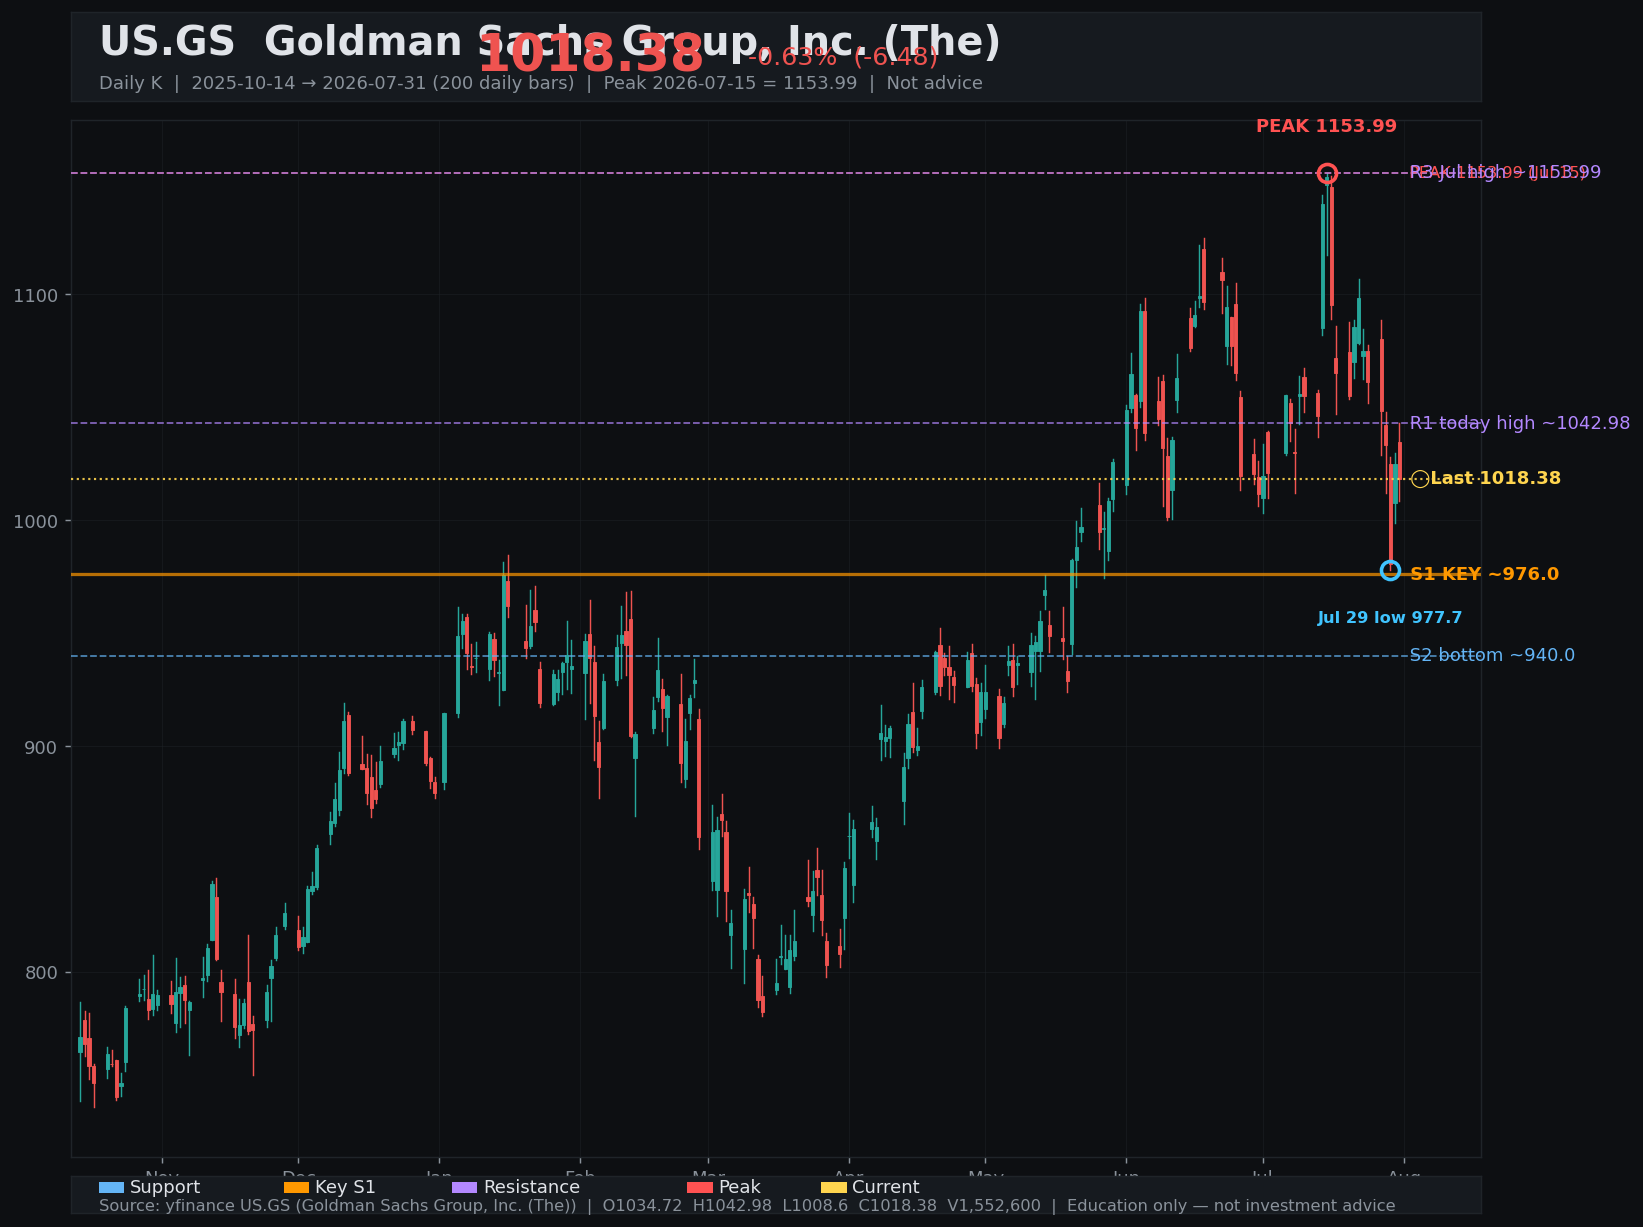1643x1227 pixels.
Task: Click the 1000 tick on the price axis
Action: click(35, 521)
